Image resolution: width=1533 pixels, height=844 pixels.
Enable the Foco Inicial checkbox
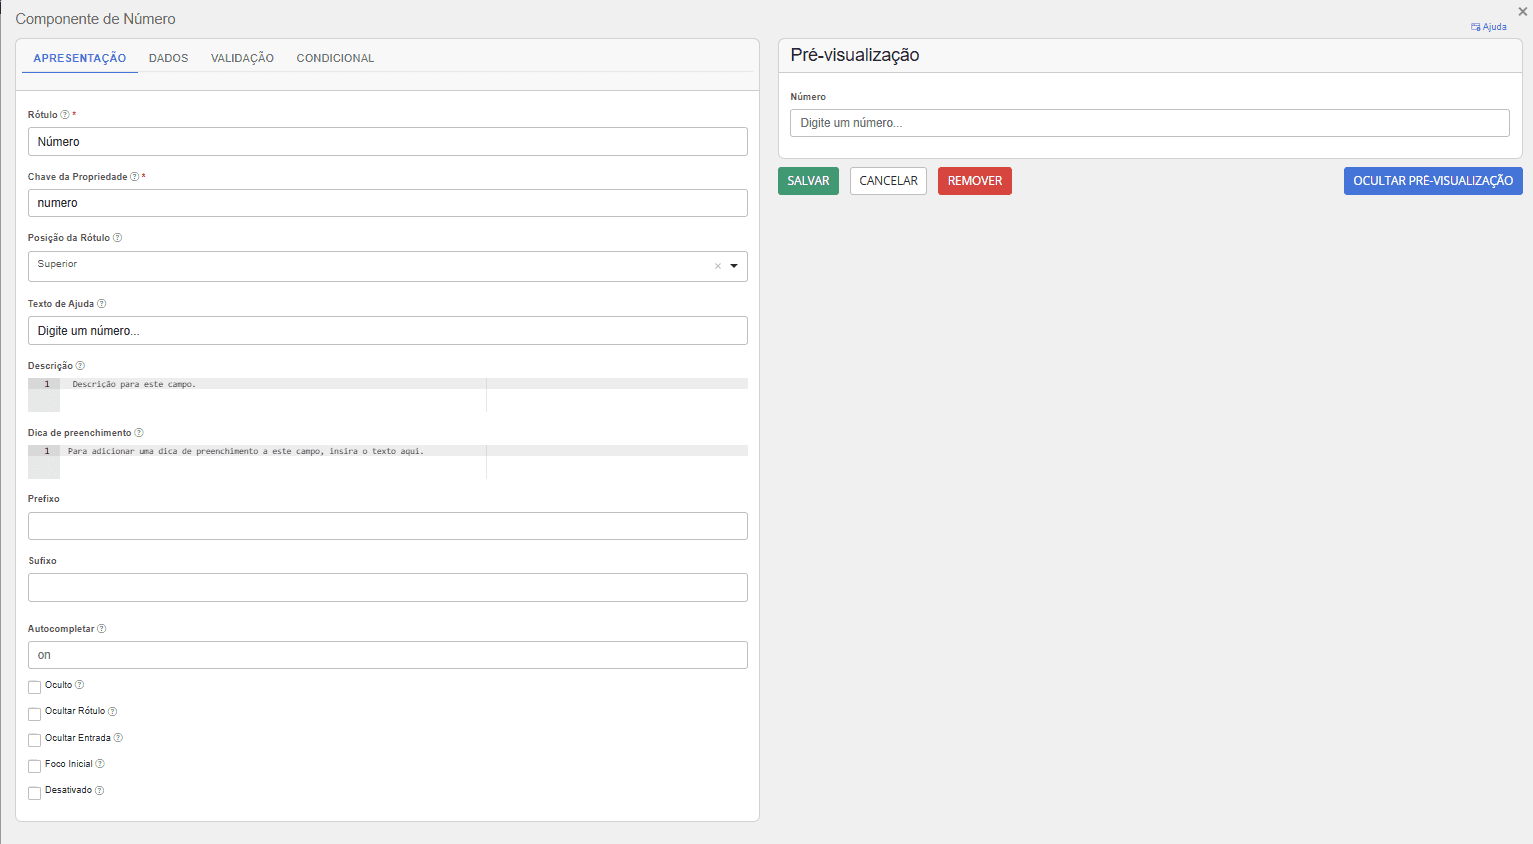coord(34,766)
